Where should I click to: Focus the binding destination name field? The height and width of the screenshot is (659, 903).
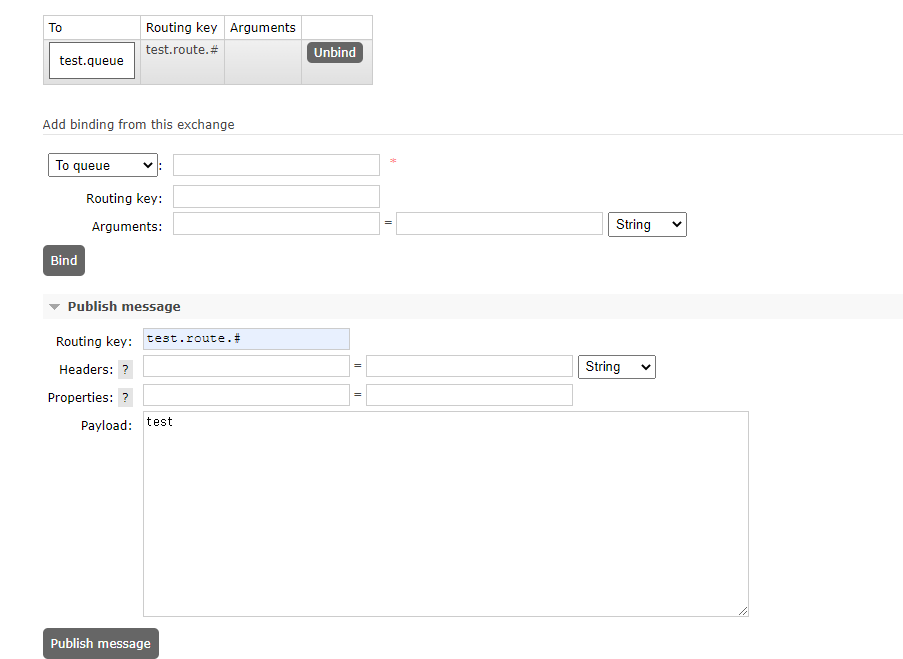pos(276,165)
